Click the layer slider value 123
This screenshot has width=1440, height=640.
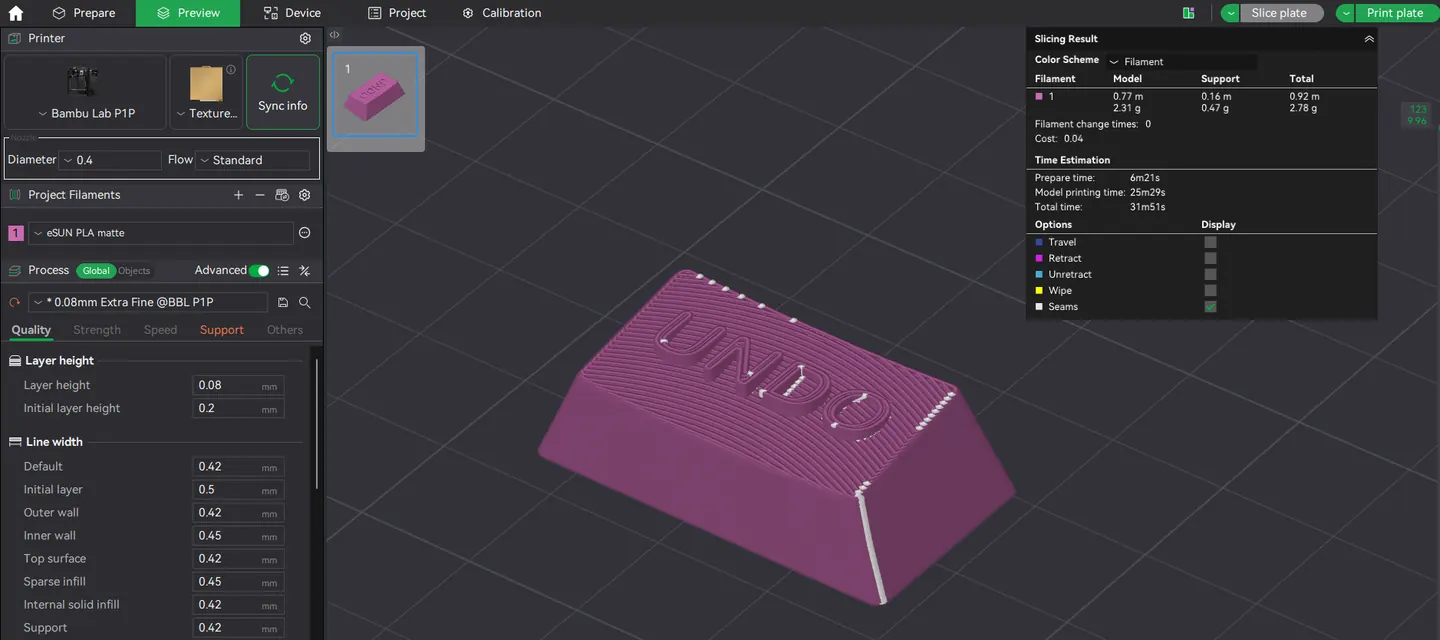(x=1417, y=109)
